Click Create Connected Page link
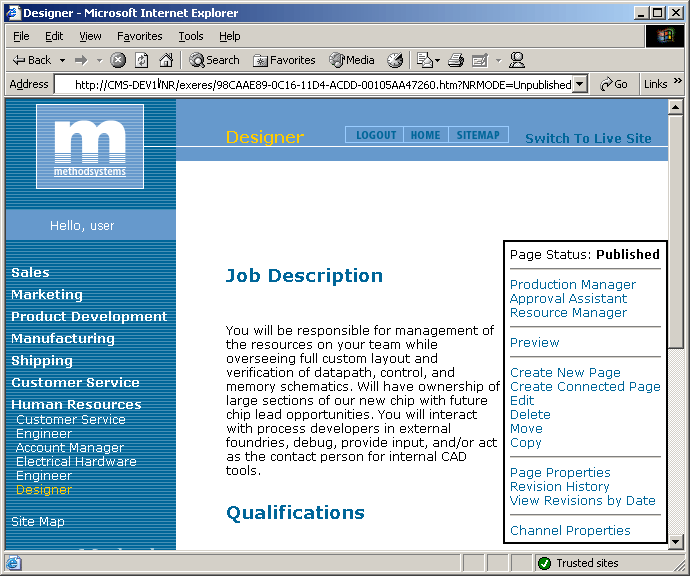690x576 pixels. (x=585, y=387)
